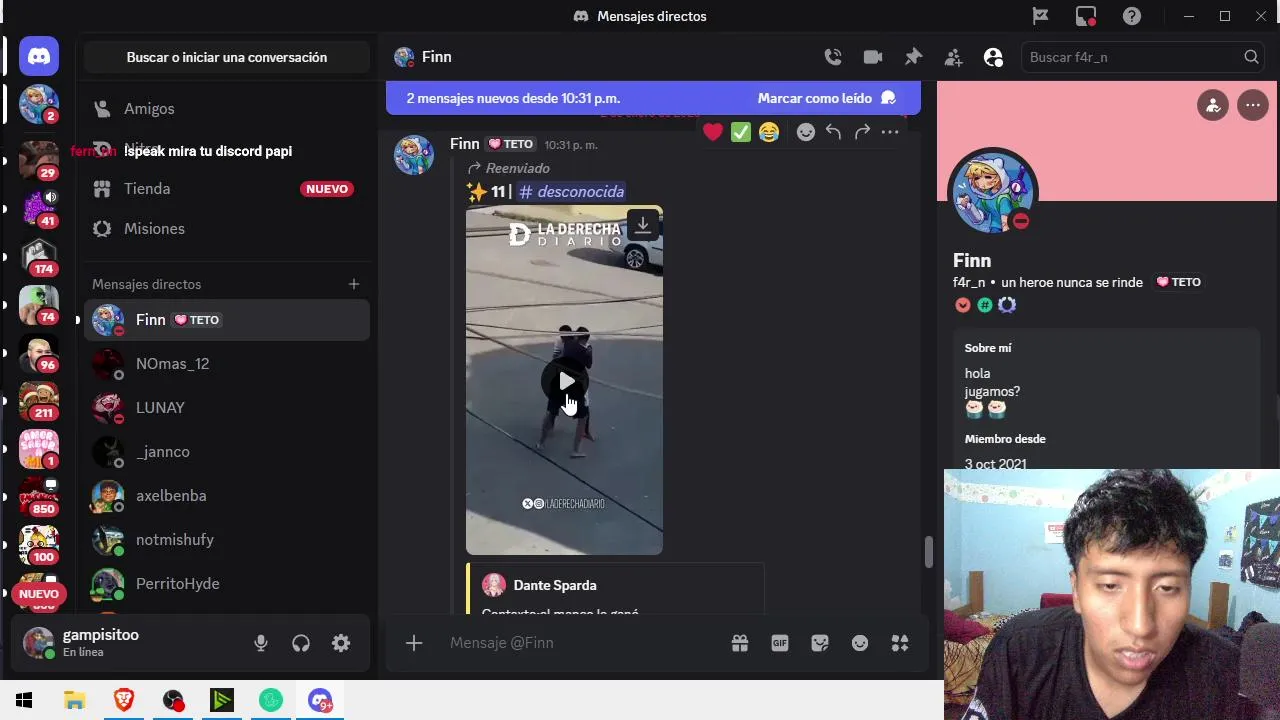
Task: Open Tienda tab
Action: (227, 188)
